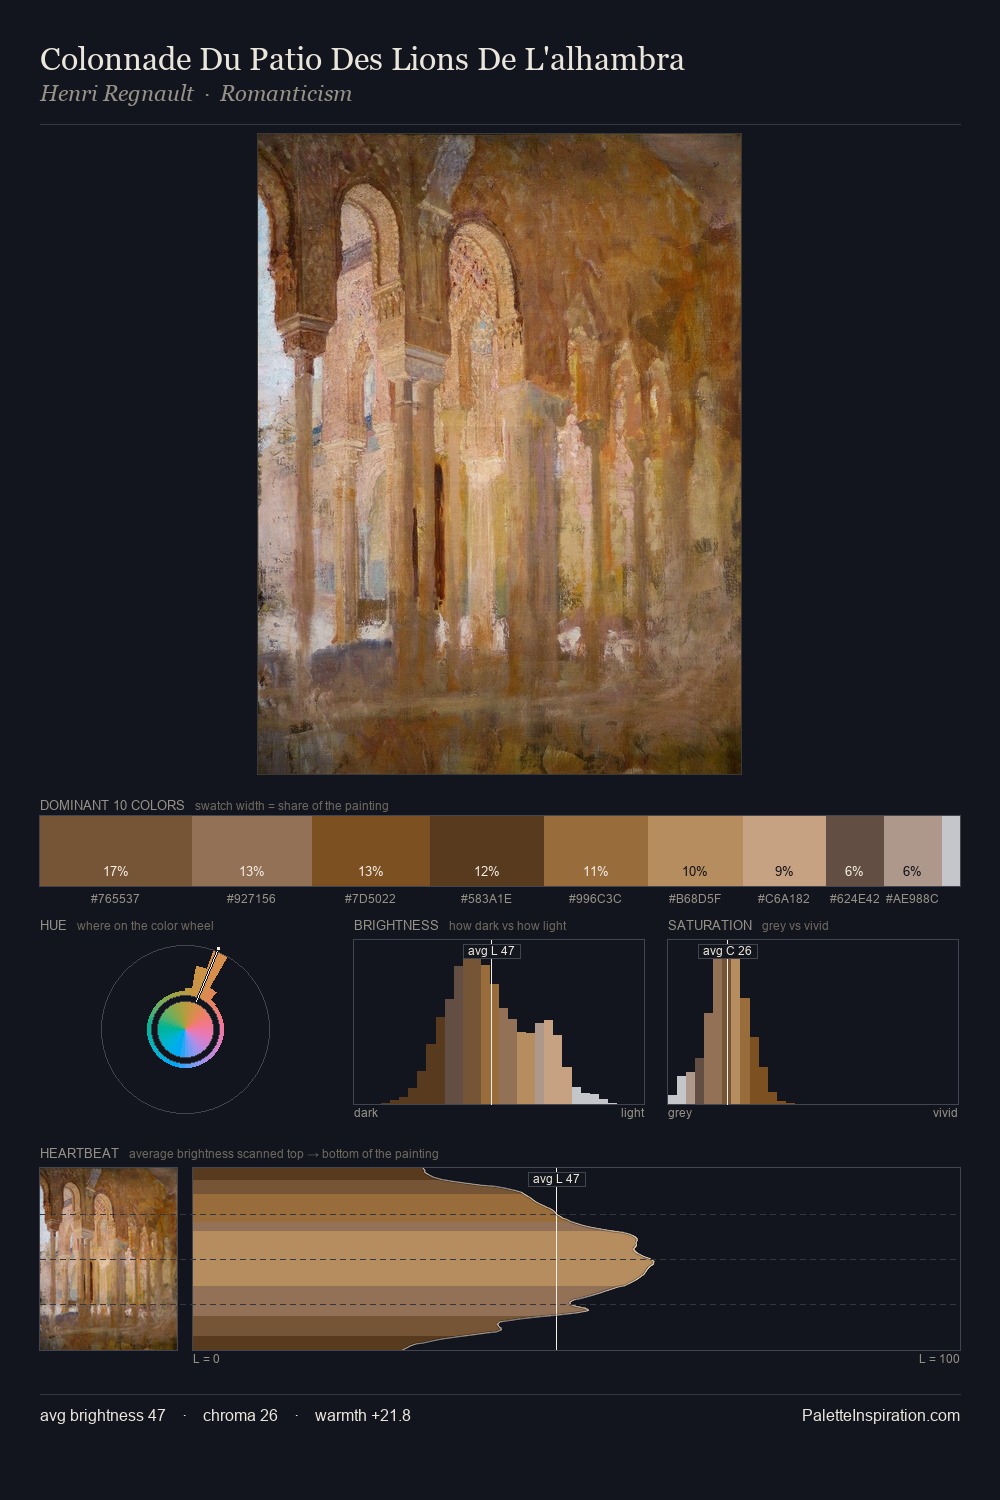Viewport: 1000px width, 1500px height.
Task: Click the artist name Henri Regnault
Action: [x=117, y=94]
